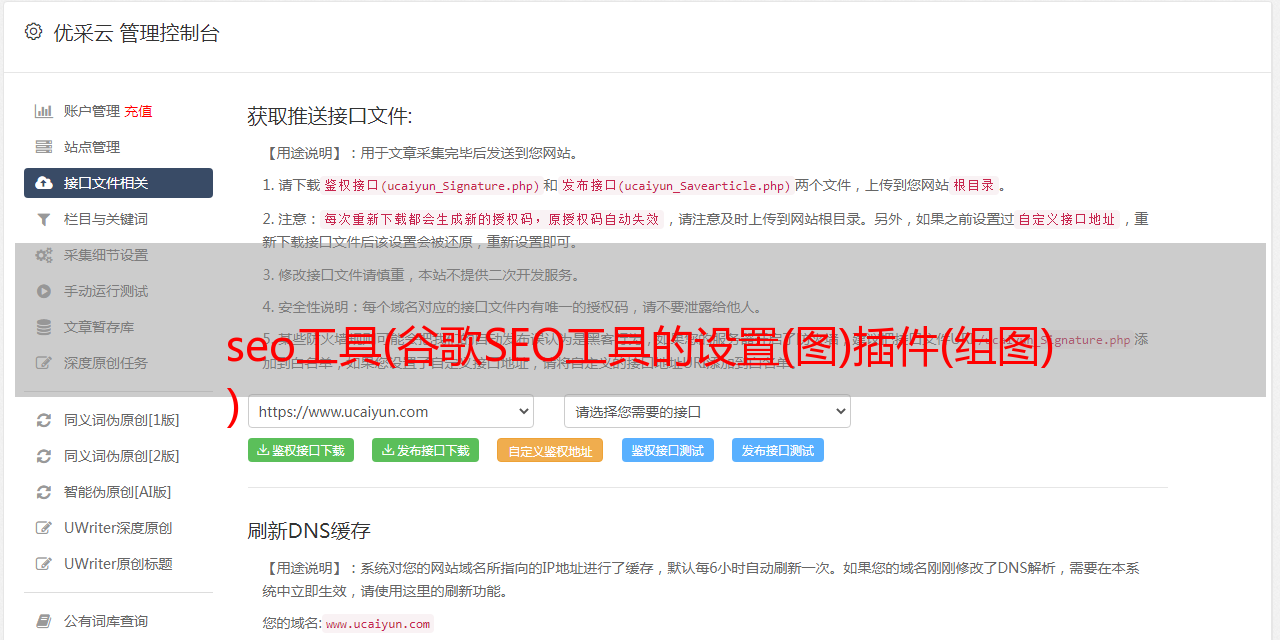Click the www.ucaiyun.com domain text
1280x640 pixels.
point(378,624)
